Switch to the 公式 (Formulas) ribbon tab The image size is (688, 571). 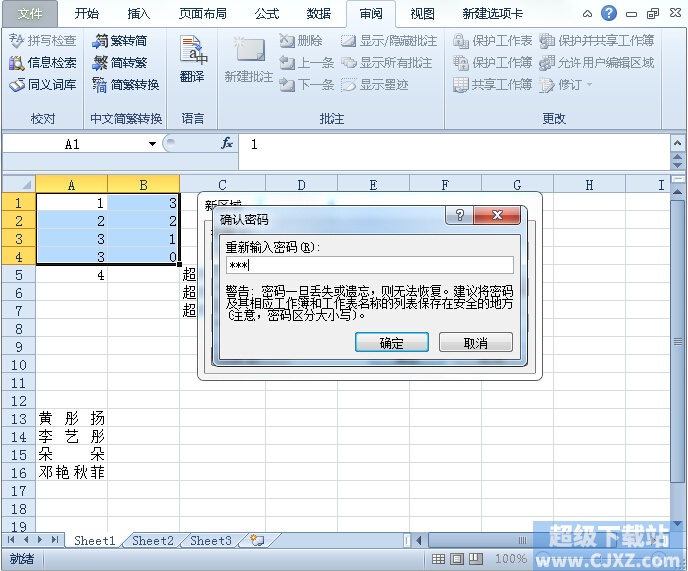(x=267, y=14)
